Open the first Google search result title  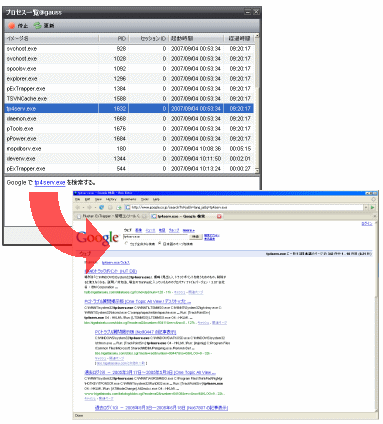(111, 271)
